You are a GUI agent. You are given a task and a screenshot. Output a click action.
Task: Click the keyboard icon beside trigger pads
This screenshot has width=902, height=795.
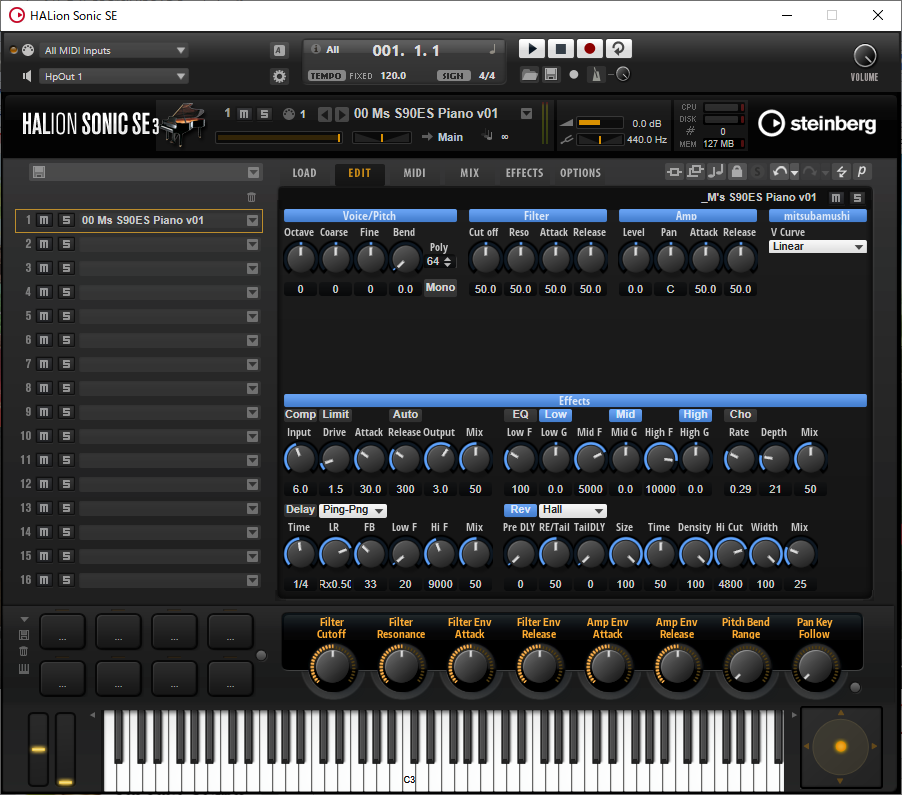pos(24,668)
